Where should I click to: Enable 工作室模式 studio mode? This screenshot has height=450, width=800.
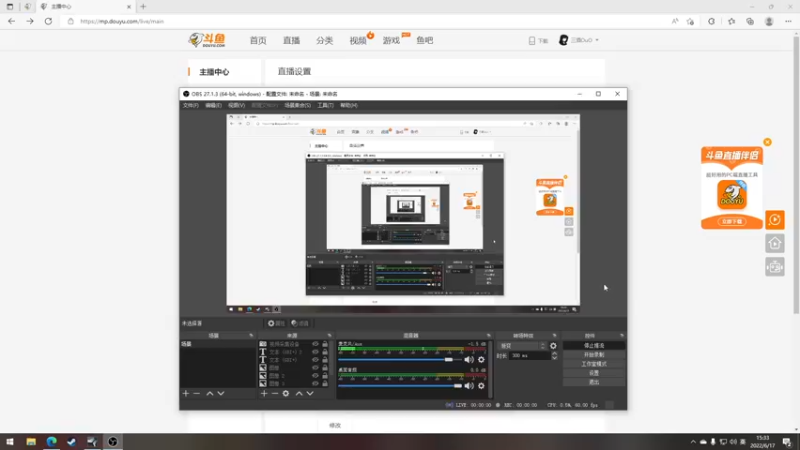(594, 364)
